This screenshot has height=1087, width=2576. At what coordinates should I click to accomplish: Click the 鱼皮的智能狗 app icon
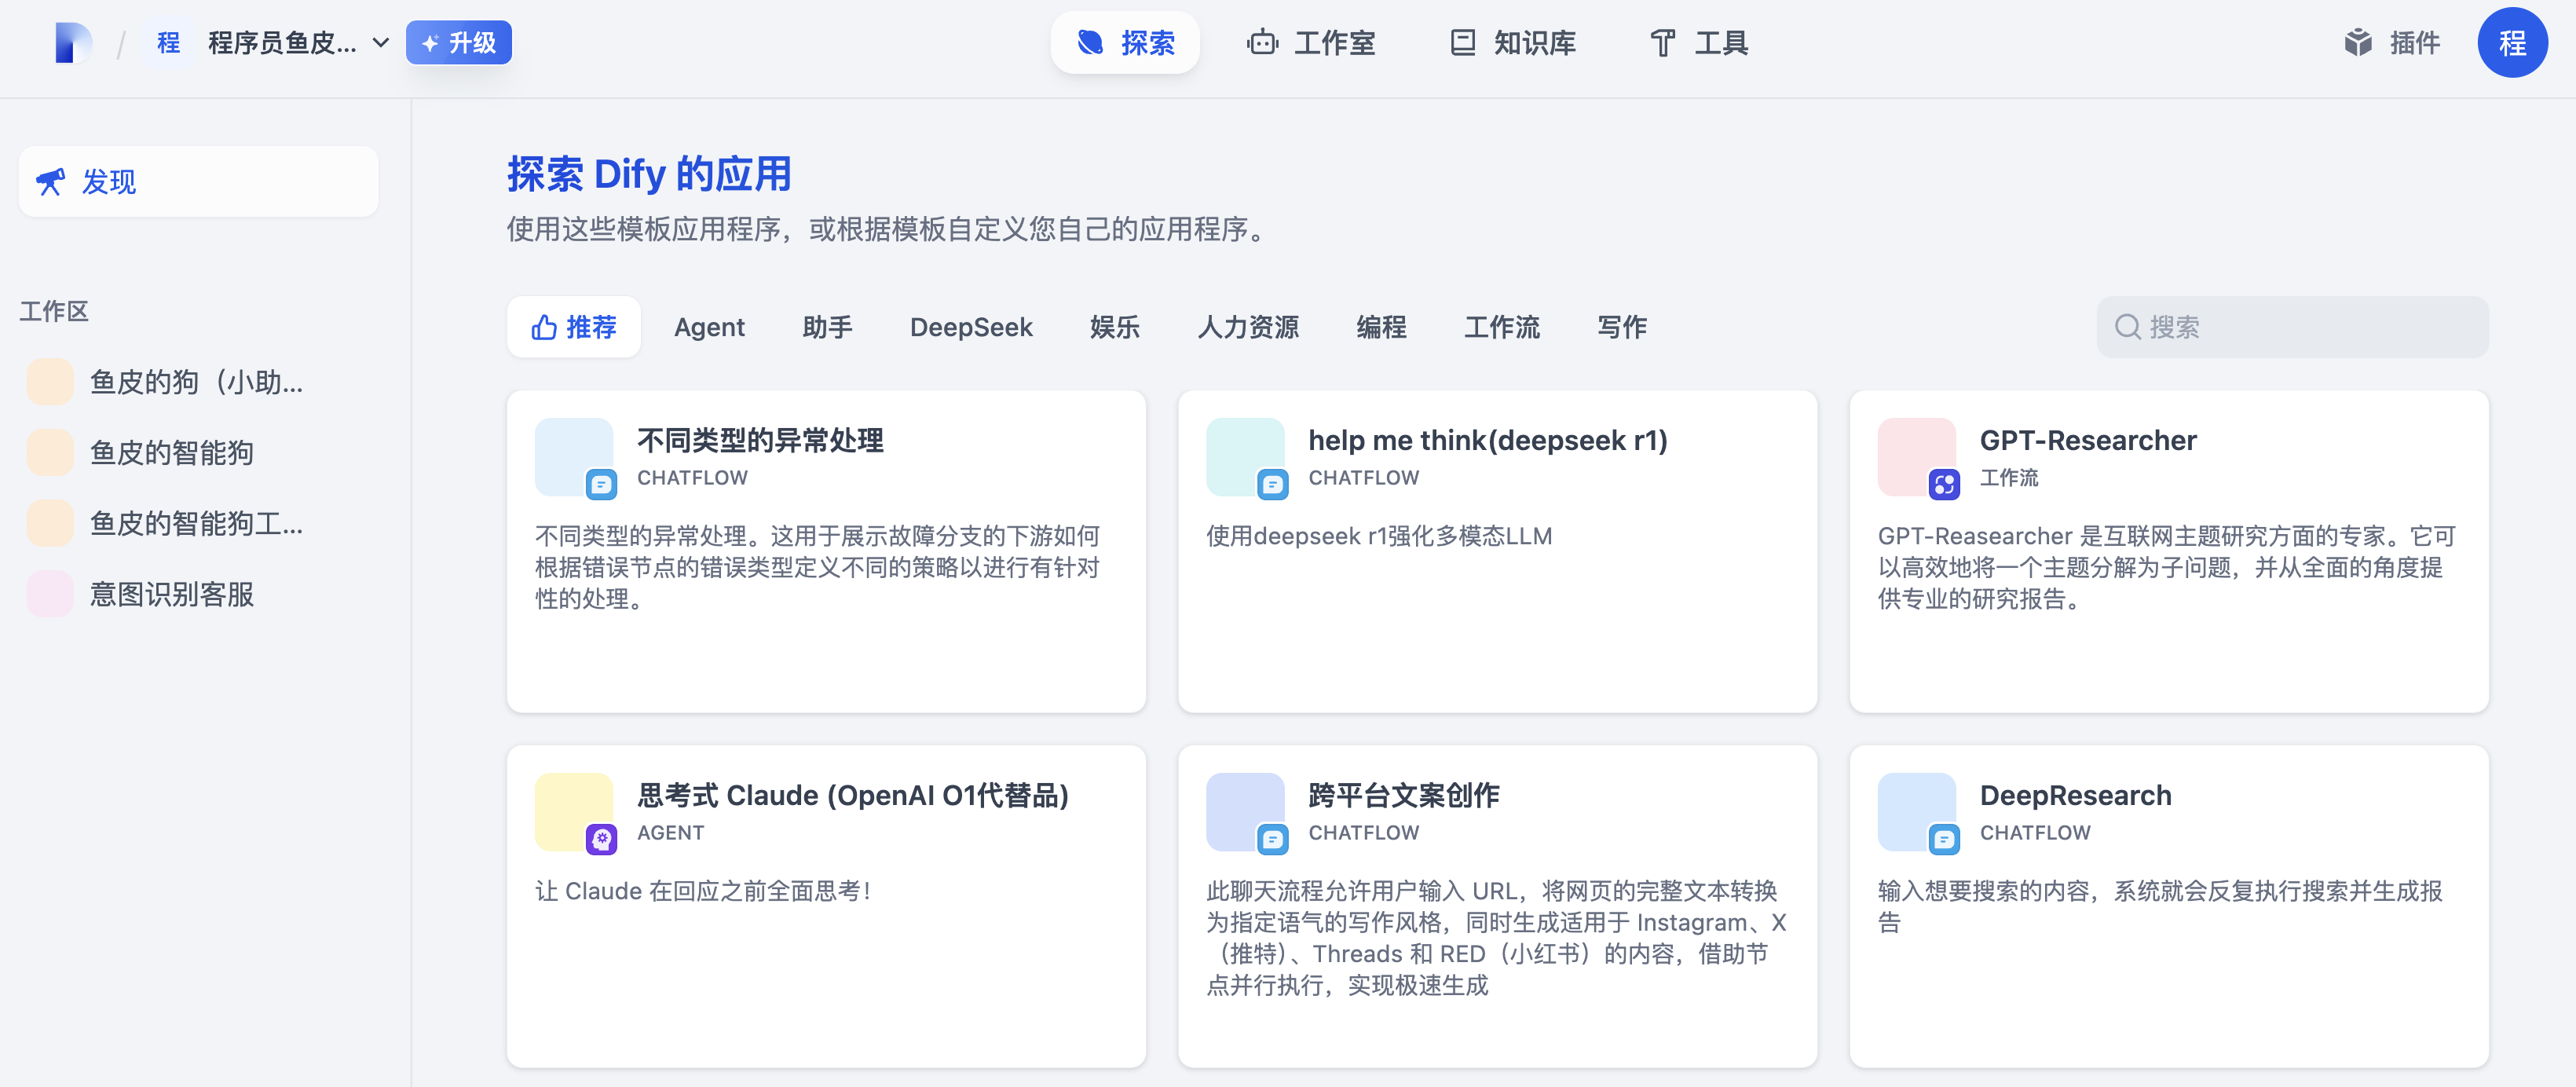pyautogui.click(x=50, y=453)
